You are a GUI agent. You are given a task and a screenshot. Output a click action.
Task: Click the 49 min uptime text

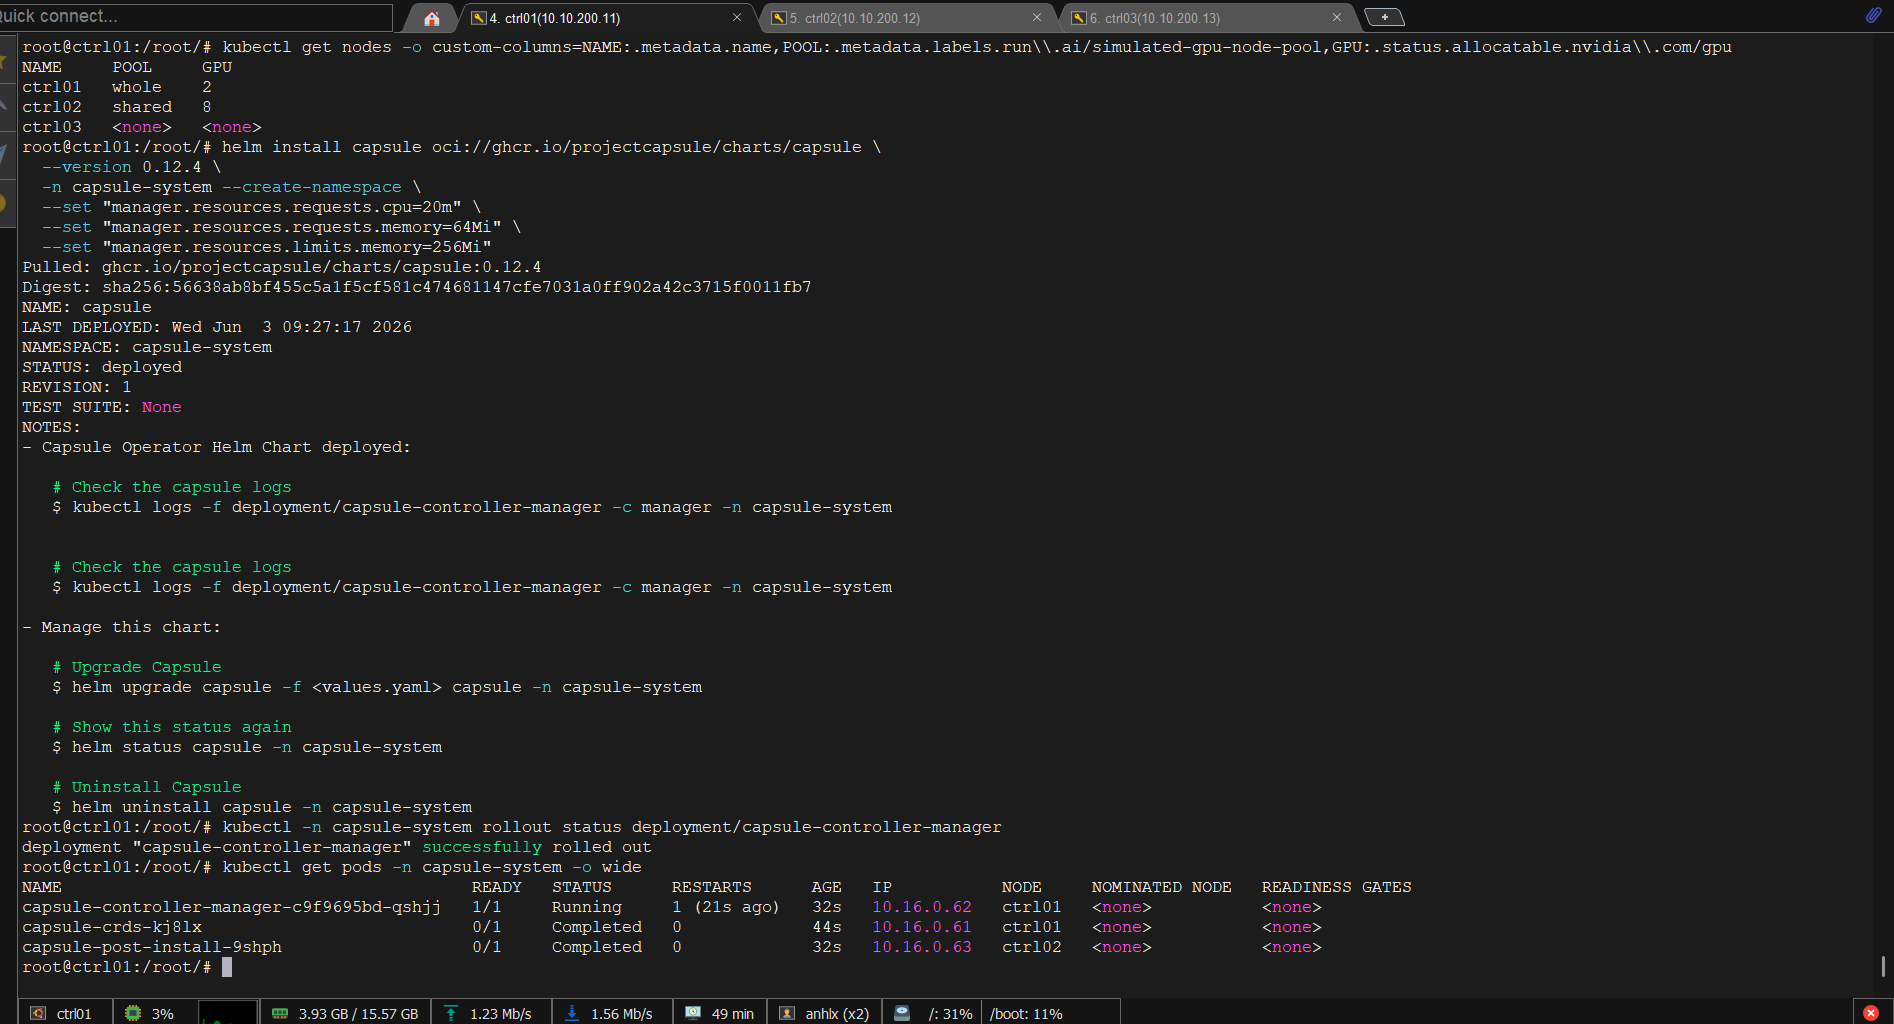tap(733, 1014)
